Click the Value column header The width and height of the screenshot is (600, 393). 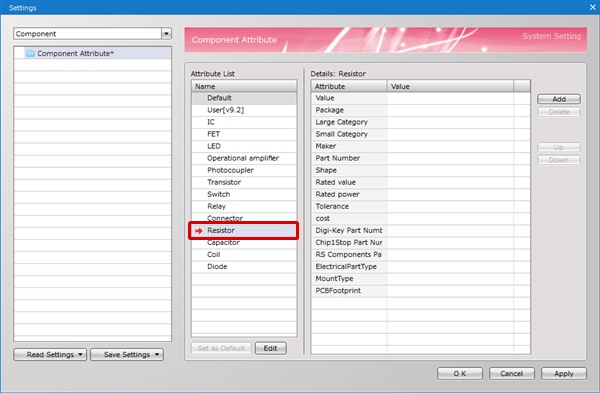coord(450,86)
